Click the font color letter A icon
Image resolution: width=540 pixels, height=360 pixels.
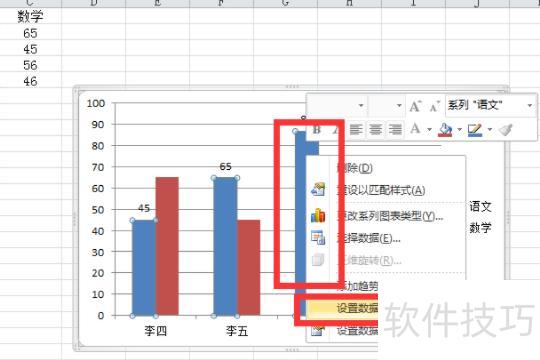point(415,129)
